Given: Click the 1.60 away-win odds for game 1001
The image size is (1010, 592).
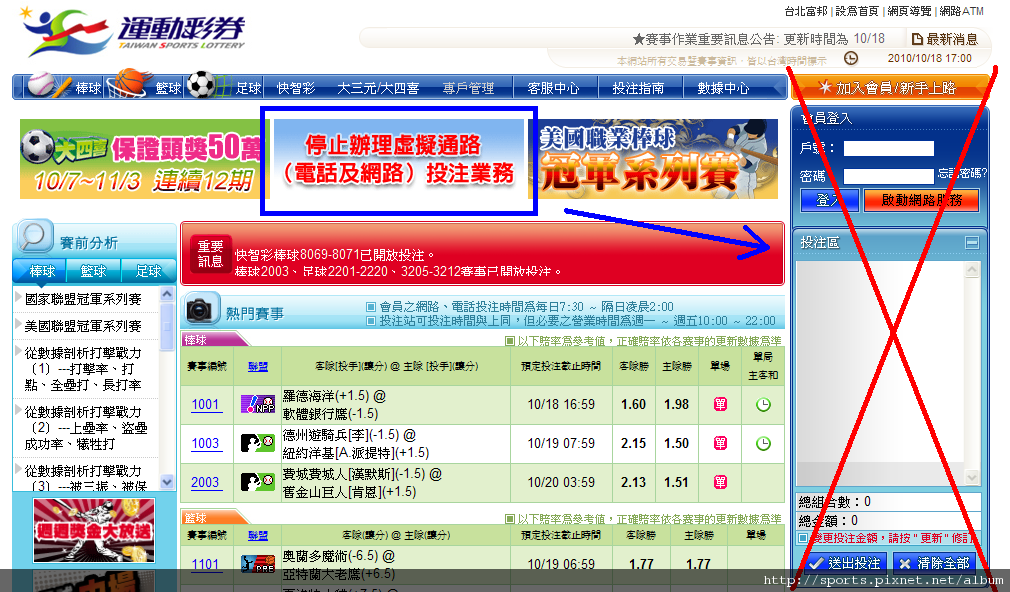Looking at the screenshot, I should (633, 405).
